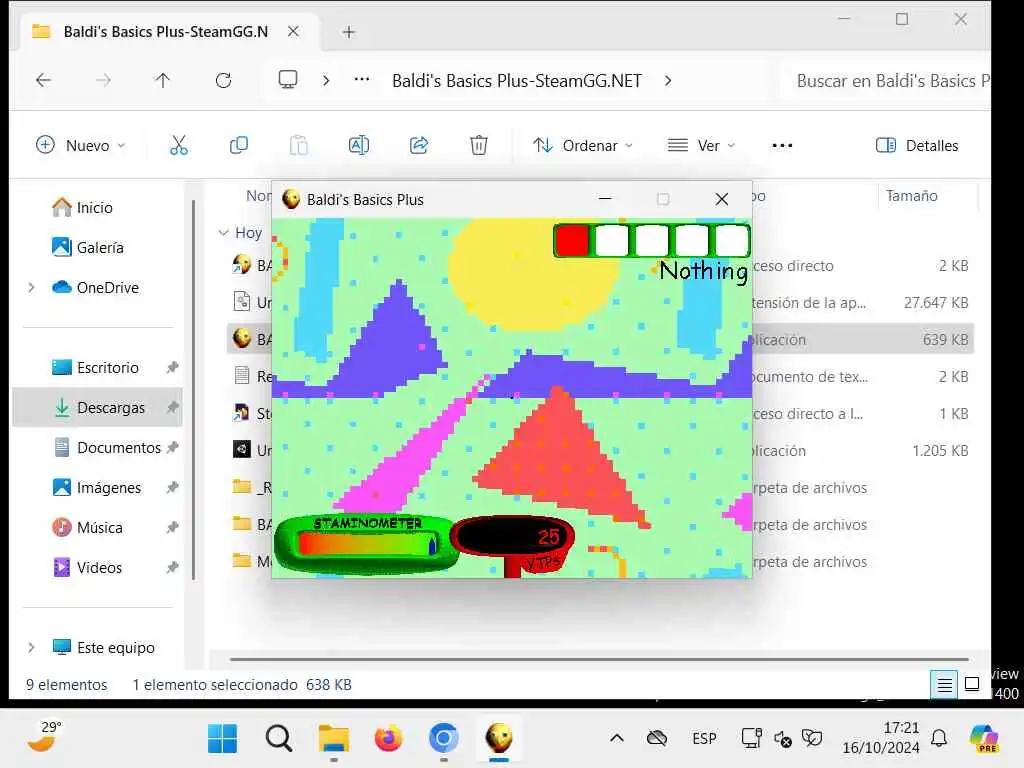
Task: Open Descargas quick access folder
Action: [x=99, y=408]
